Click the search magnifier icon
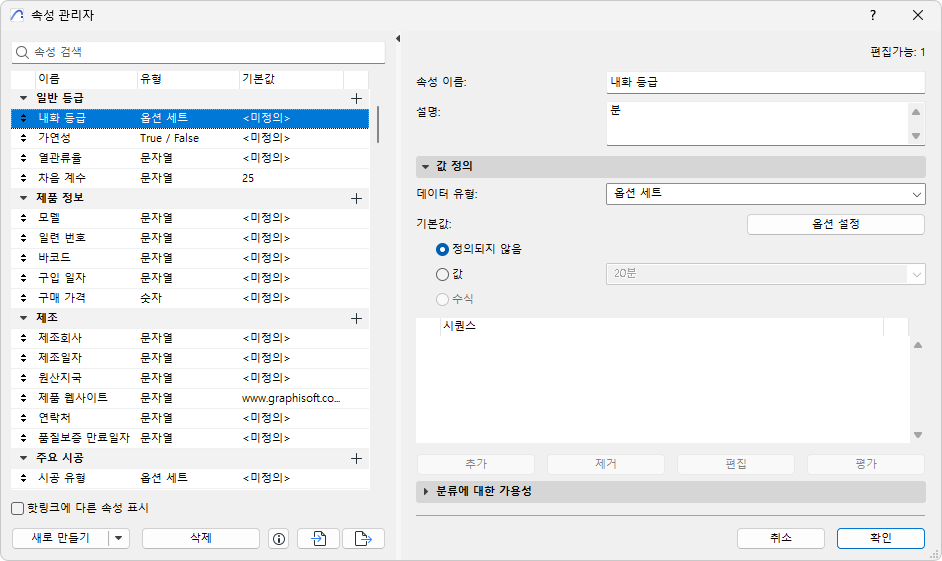942x561 pixels. [22, 52]
